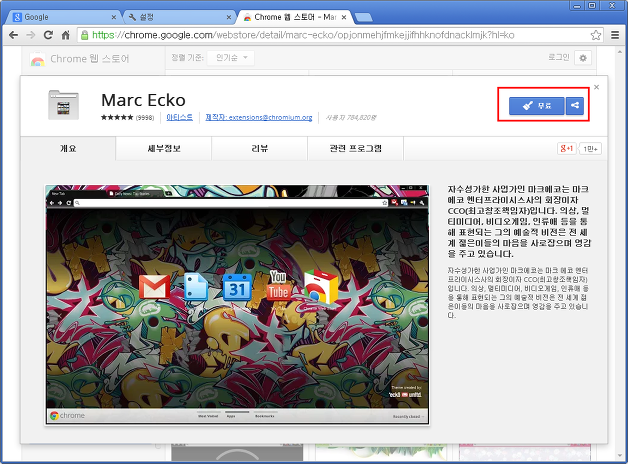
Task: Click the Marc Ecko theme preview screenshot
Action: 237,305
